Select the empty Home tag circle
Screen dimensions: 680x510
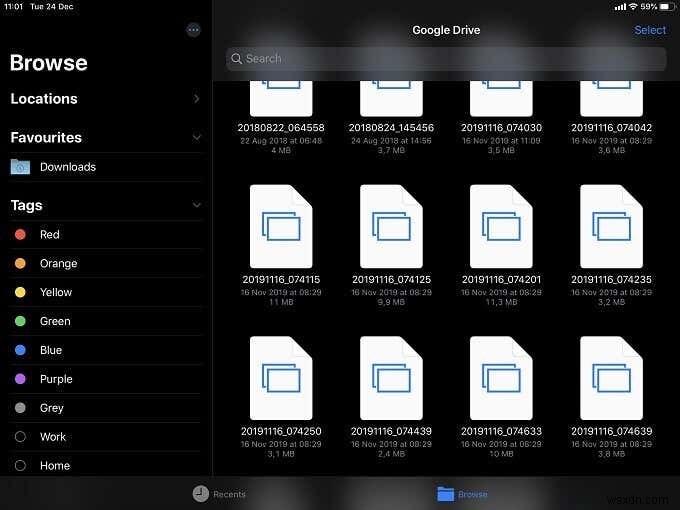coord(20,465)
